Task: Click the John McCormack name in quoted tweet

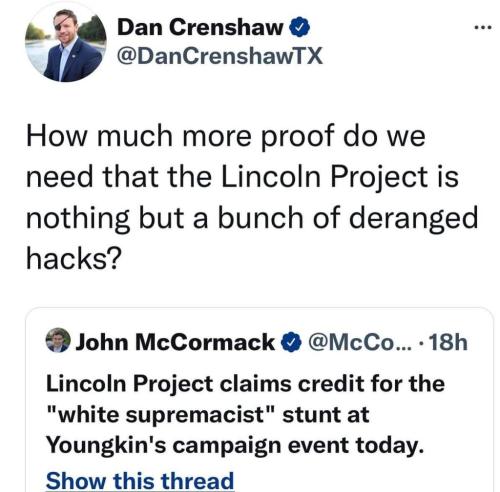Action: pyautogui.click(x=175, y=342)
